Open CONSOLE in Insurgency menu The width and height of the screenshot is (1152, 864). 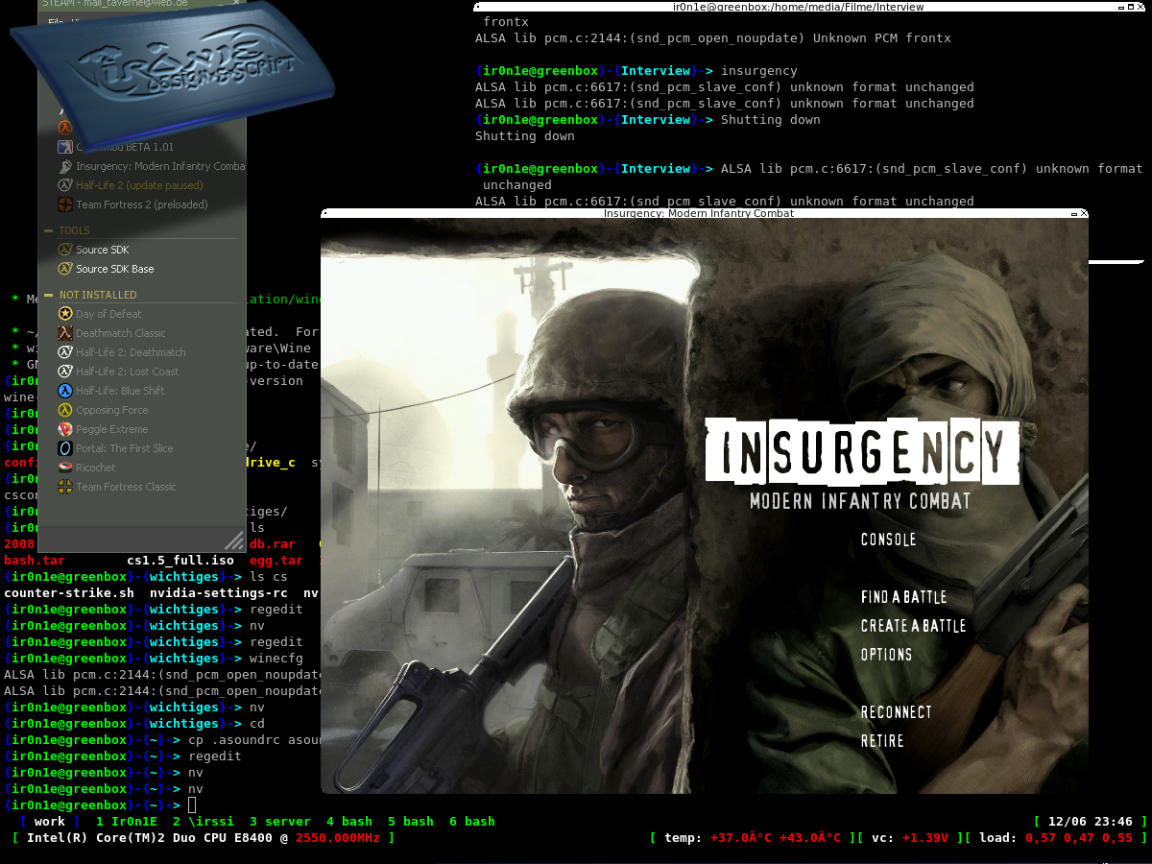(888, 539)
